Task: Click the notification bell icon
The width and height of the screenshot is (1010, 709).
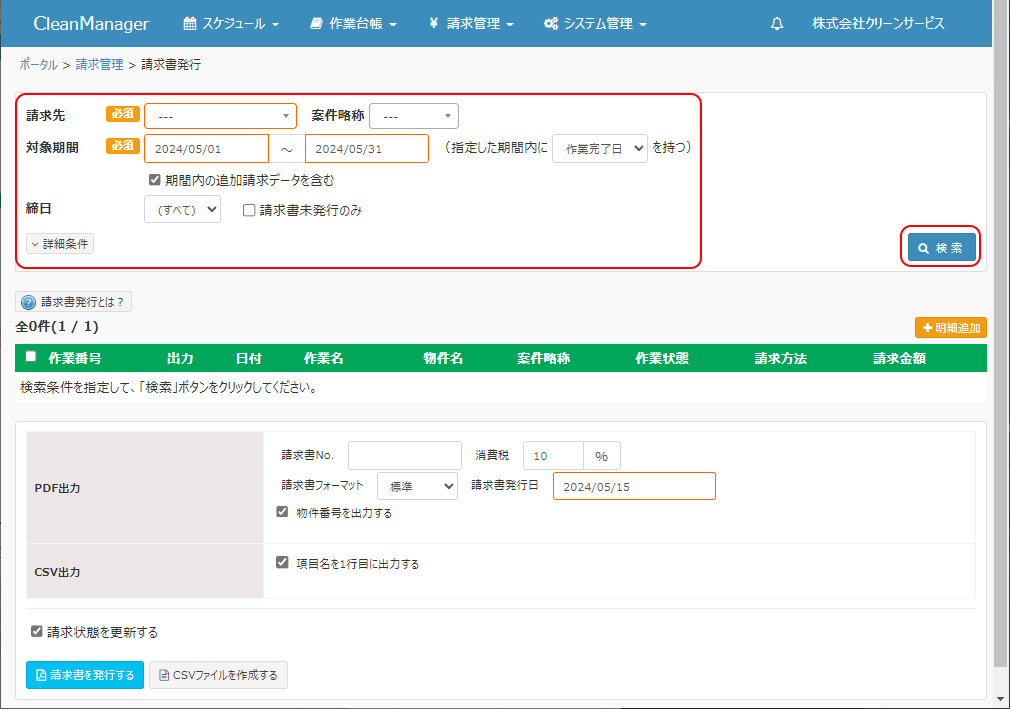Action: click(x=777, y=24)
